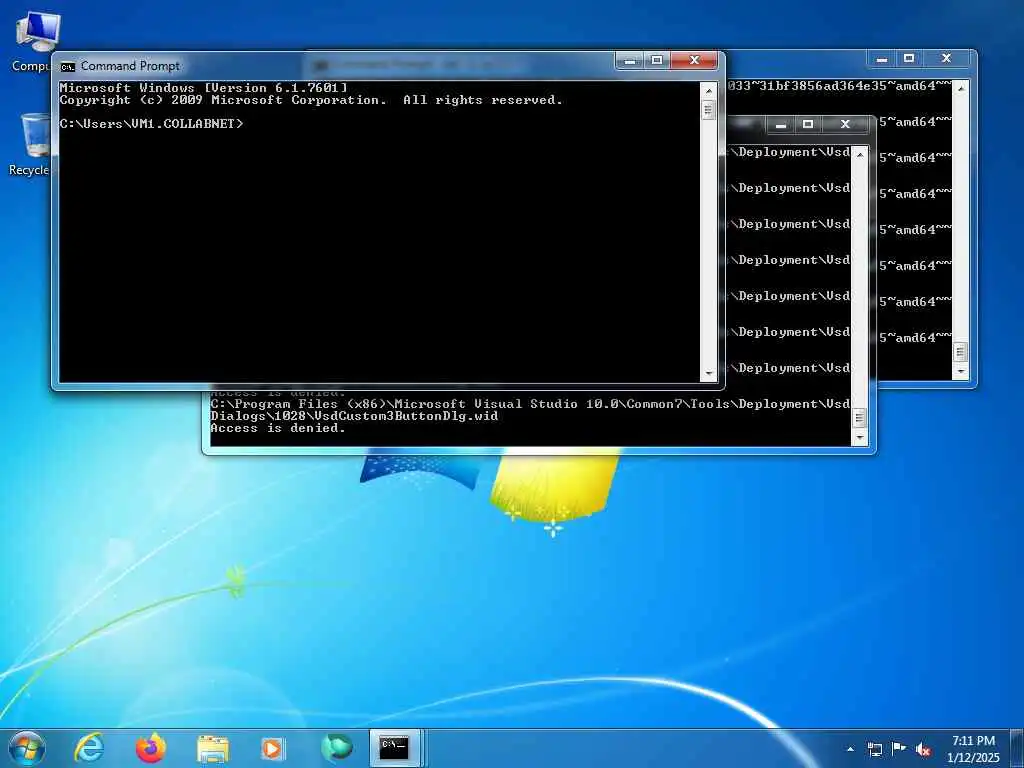Click scroll-down arrow in front Command Prompt
Screen dimensions: 1024x768
pos(709,374)
